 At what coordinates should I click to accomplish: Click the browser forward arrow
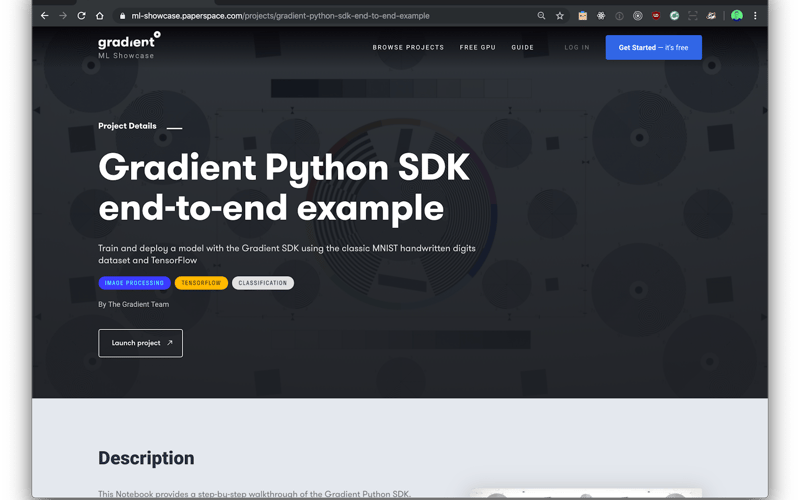click(63, 16)
